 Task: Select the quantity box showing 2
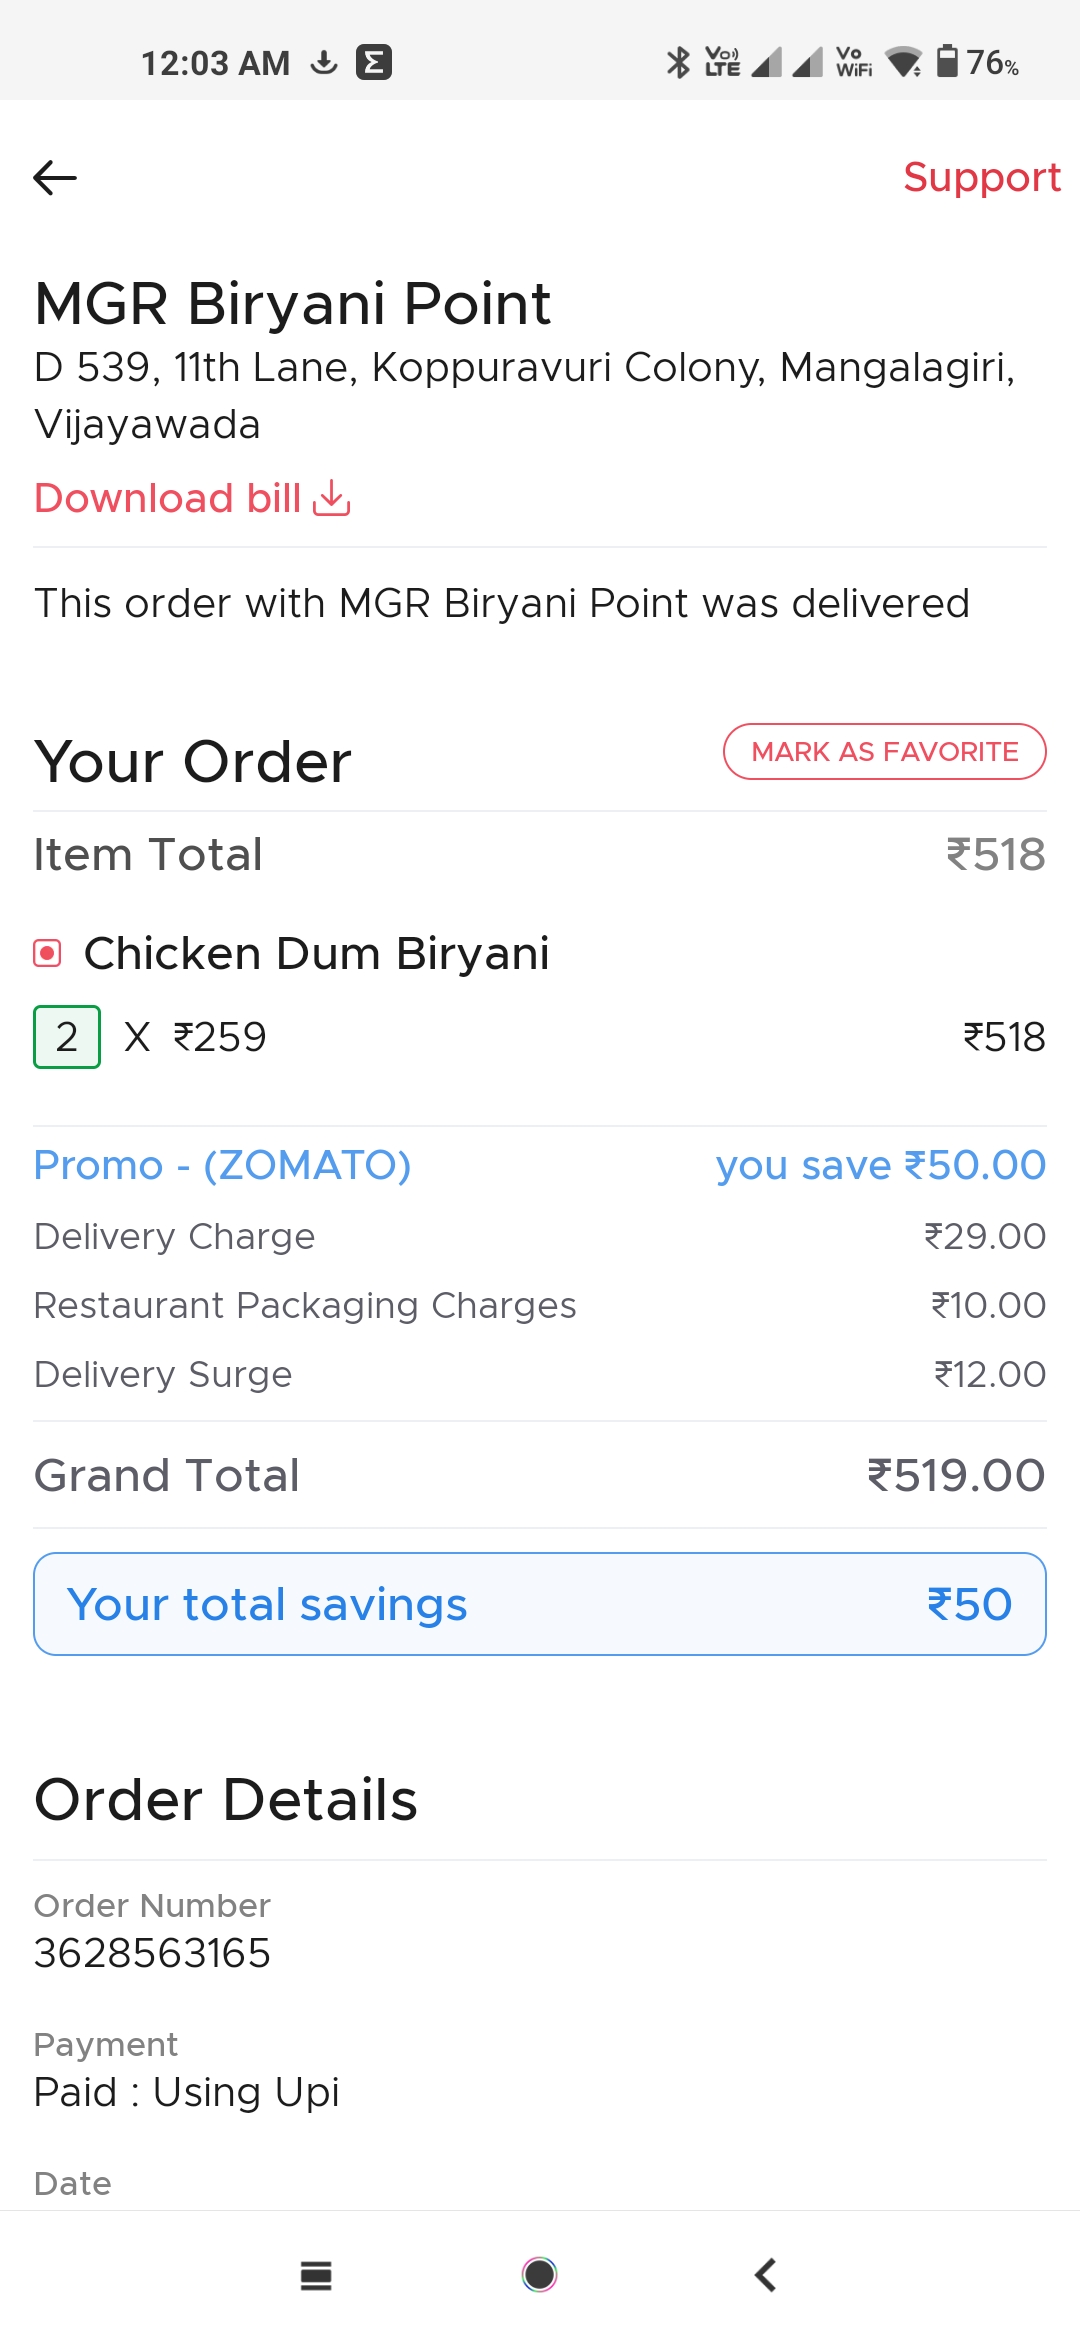pos(67,1037)
